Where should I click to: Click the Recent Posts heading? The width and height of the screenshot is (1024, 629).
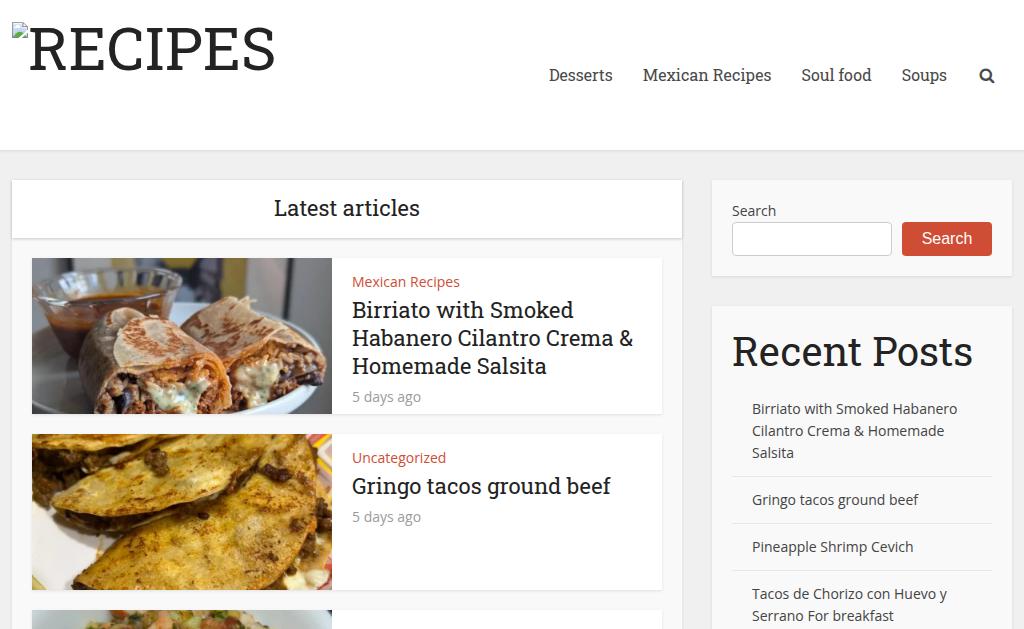pos(852,352)
